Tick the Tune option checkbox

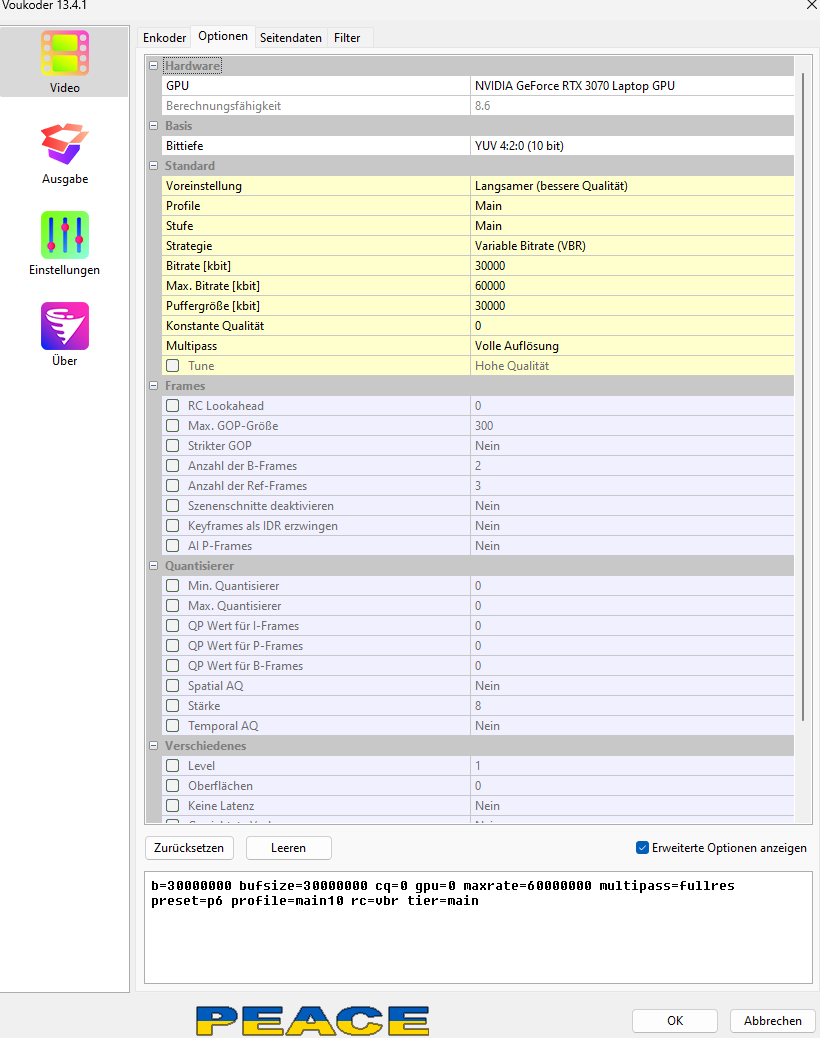173,366
